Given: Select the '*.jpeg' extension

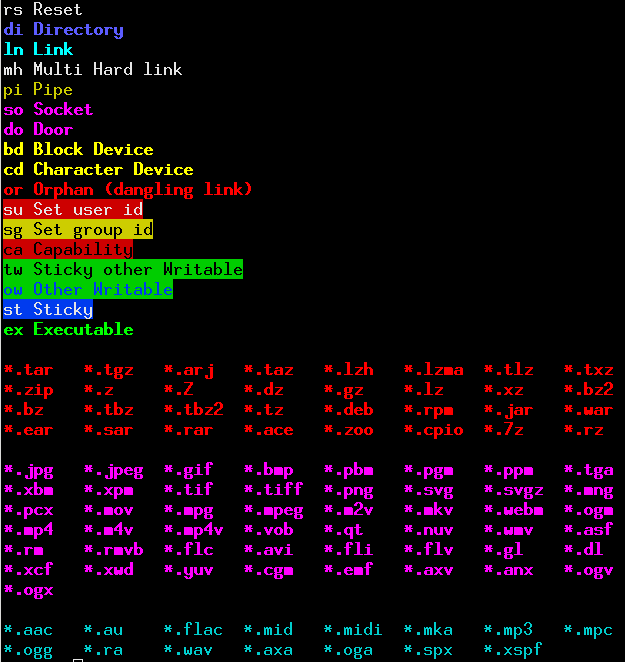Looking at the screenshot, I should 114,470.
